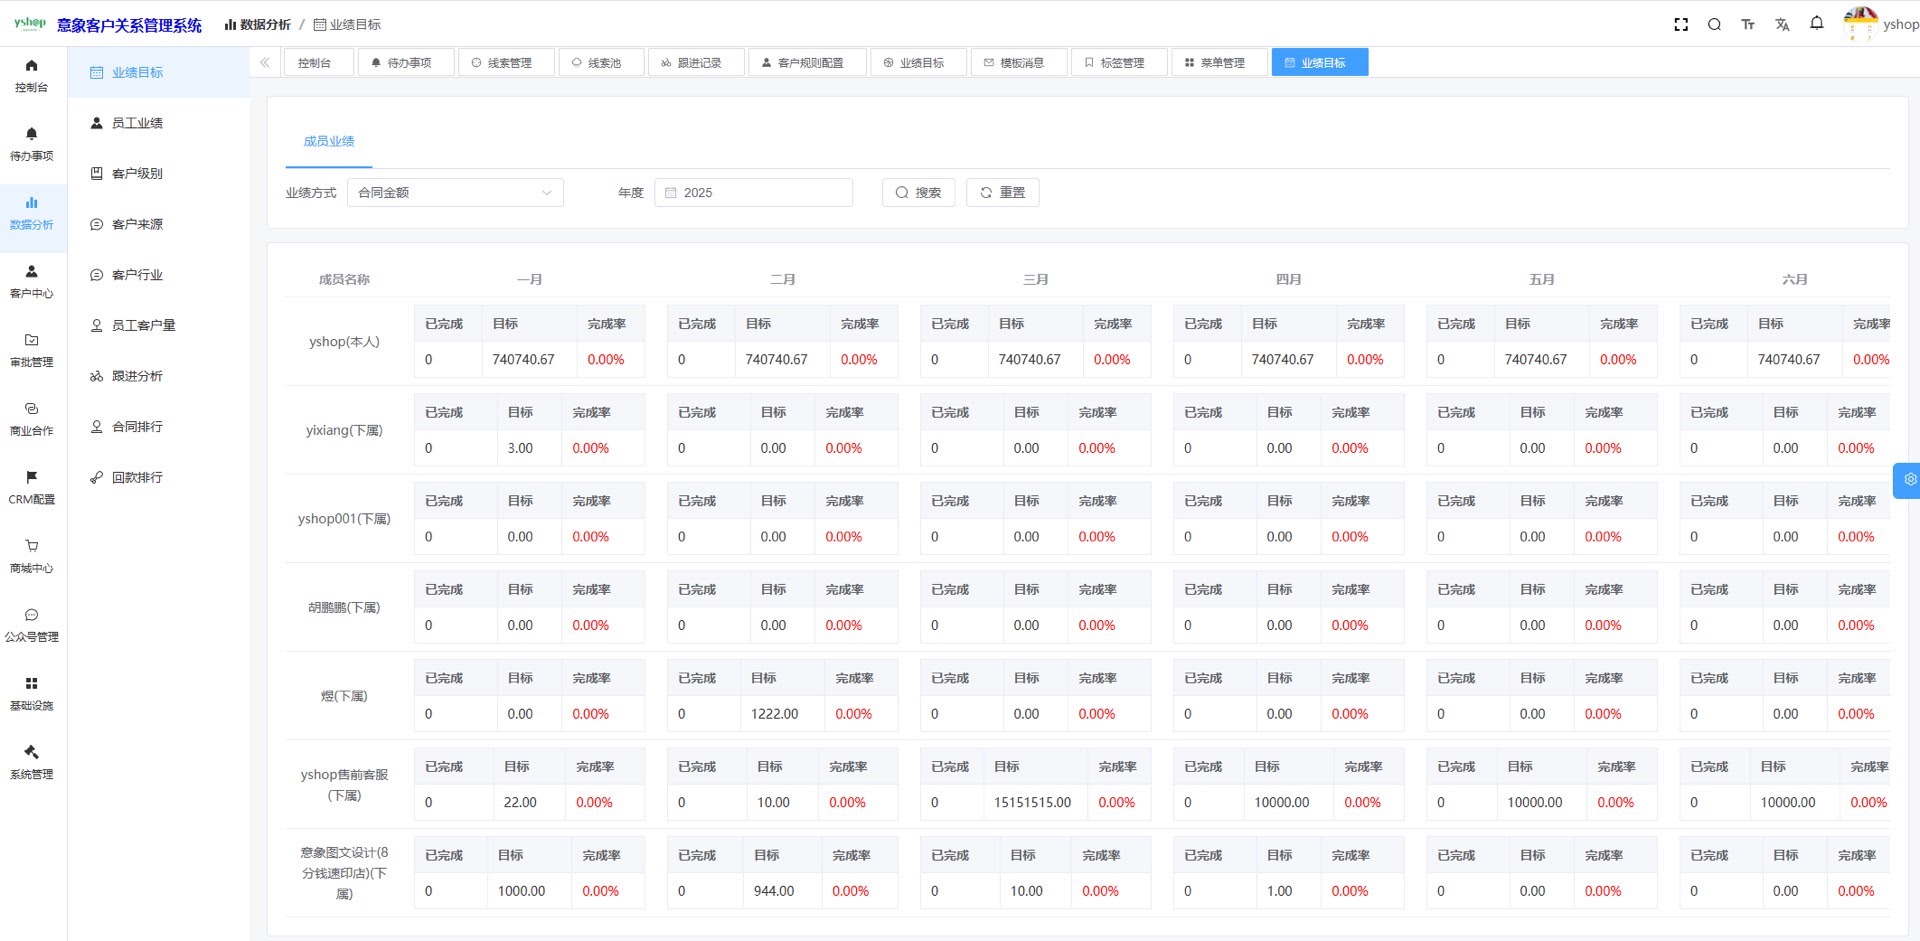
Task: Select 合同排行 in the submenu
Action: pos(137,427)
